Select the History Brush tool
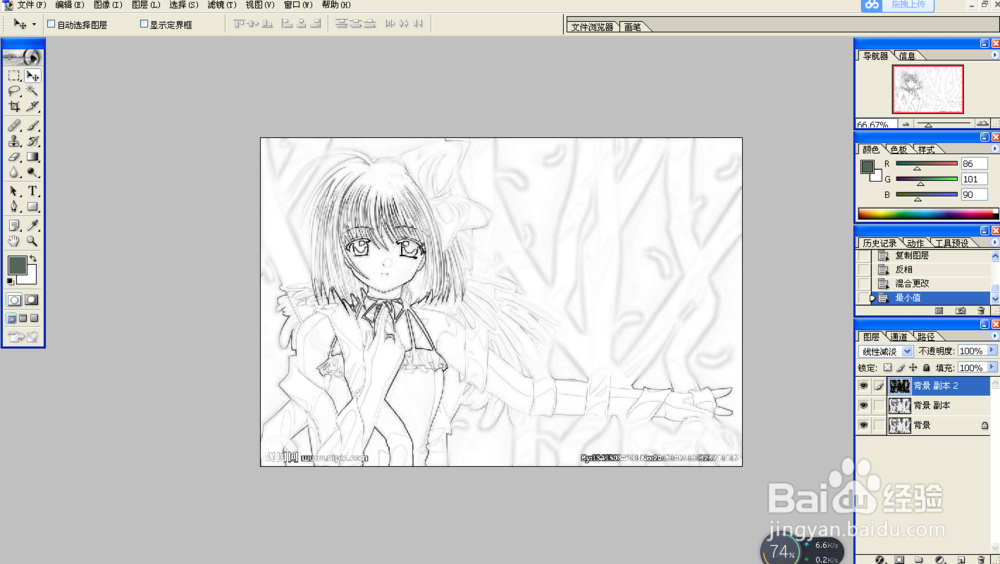 coord(32,141)
